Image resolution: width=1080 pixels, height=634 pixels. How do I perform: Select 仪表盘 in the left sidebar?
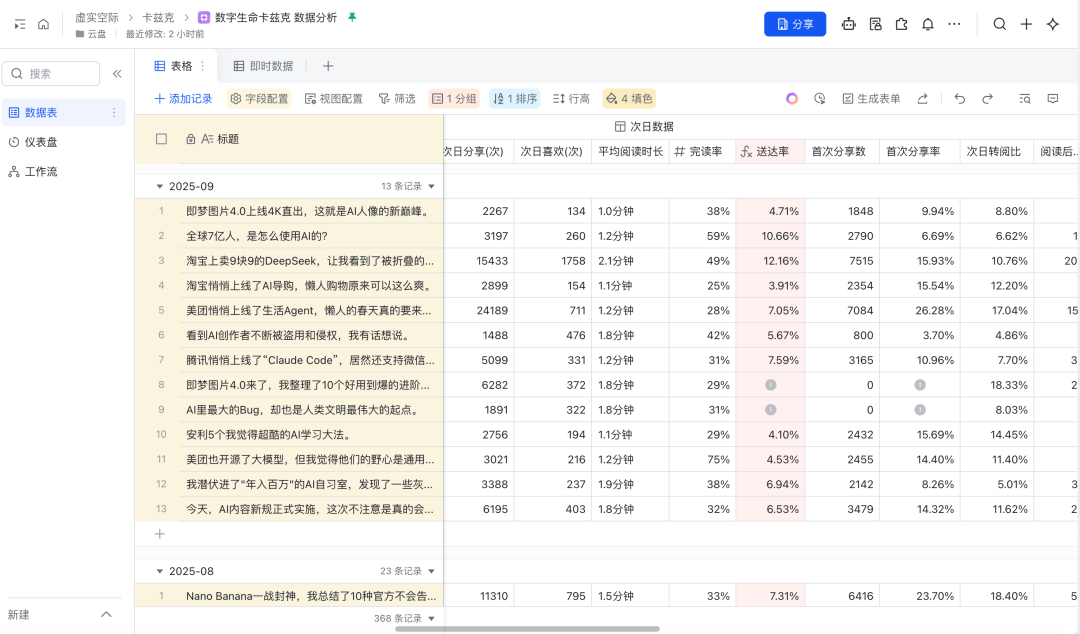(x=45, y=141)
